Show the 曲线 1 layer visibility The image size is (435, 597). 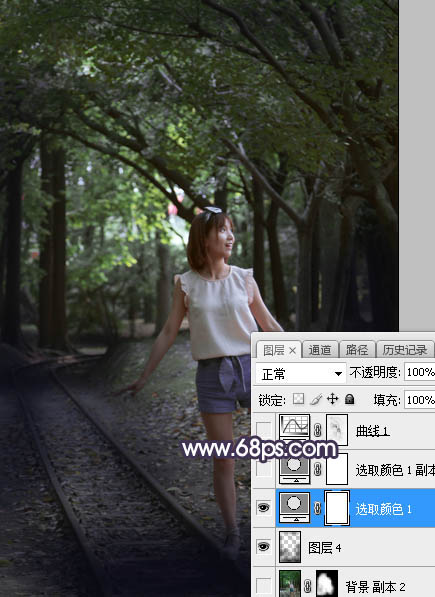[x=263, y=430]
